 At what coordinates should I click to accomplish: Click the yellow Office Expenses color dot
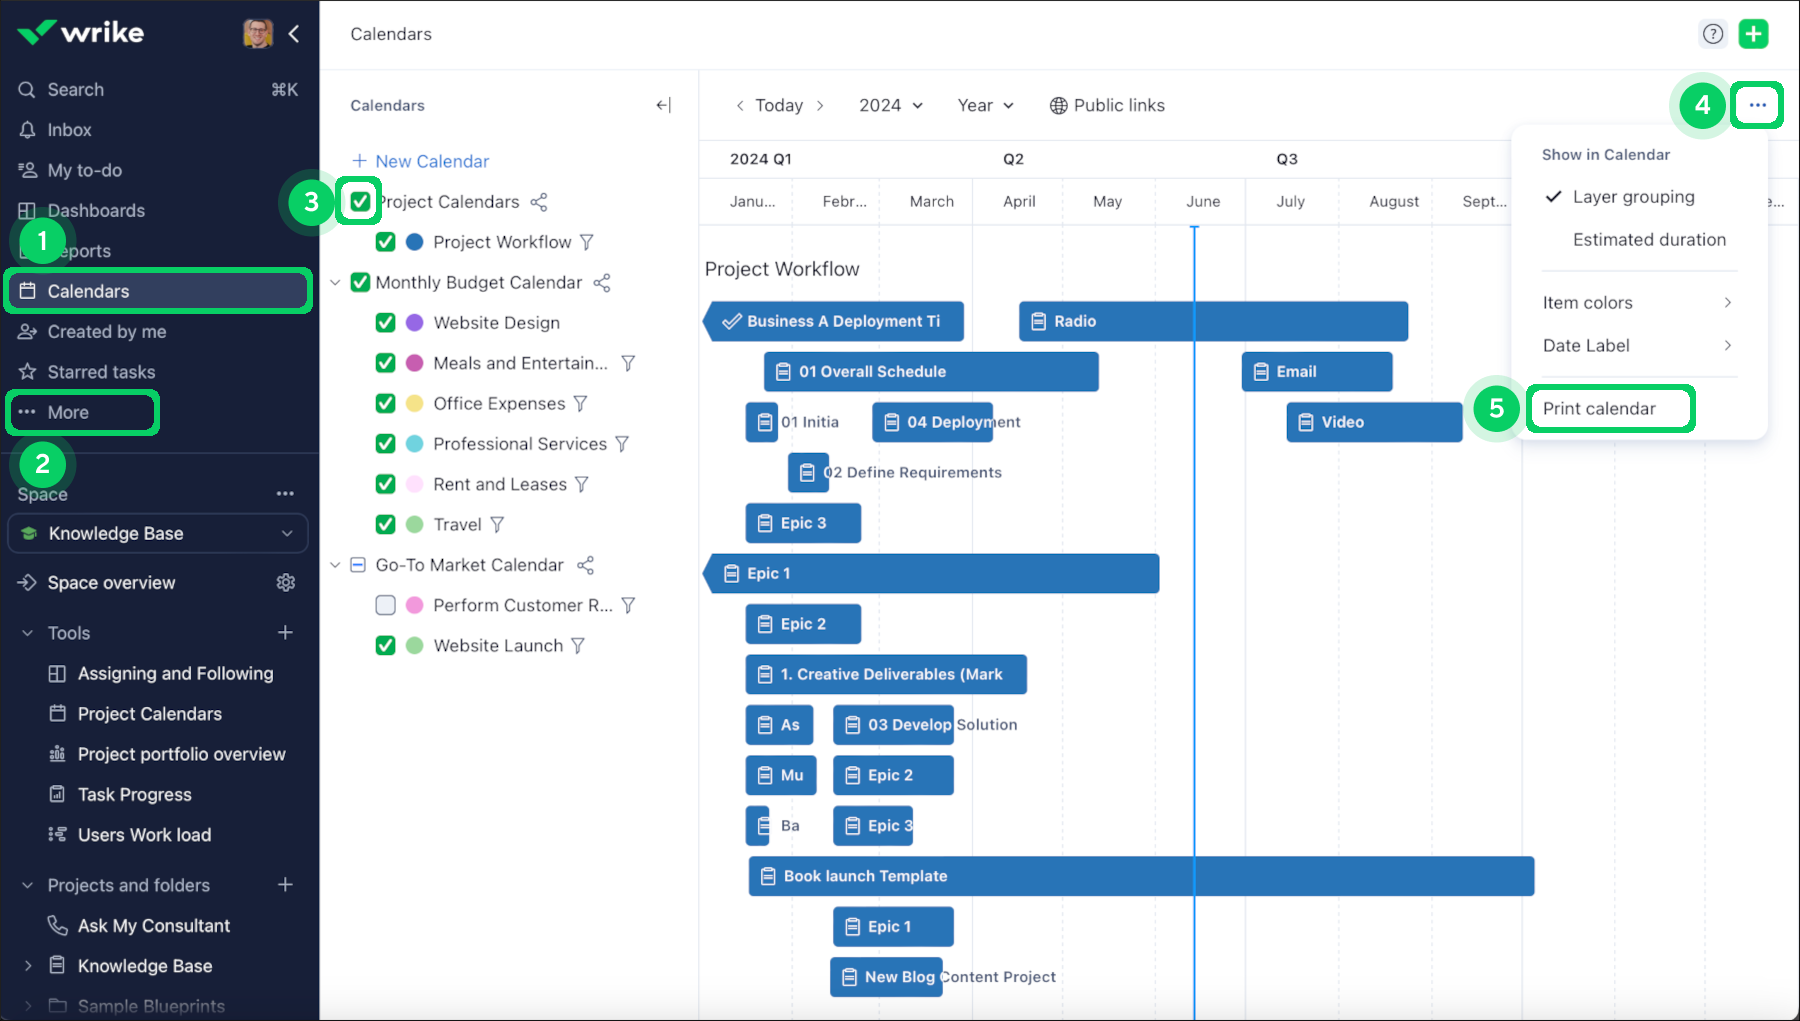click(x=414, y=404)
